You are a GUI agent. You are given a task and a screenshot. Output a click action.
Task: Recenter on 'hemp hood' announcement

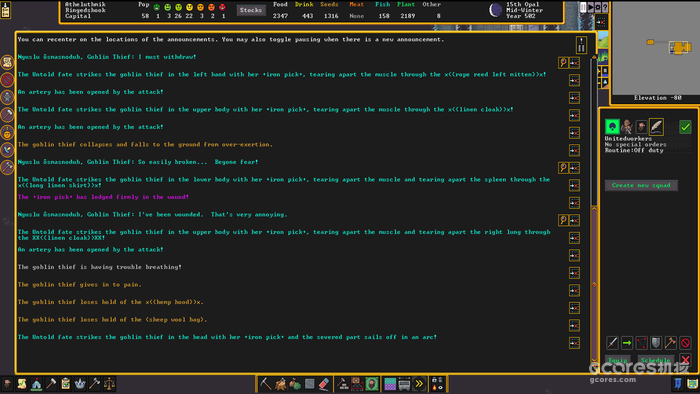click(x=575, y=308)
